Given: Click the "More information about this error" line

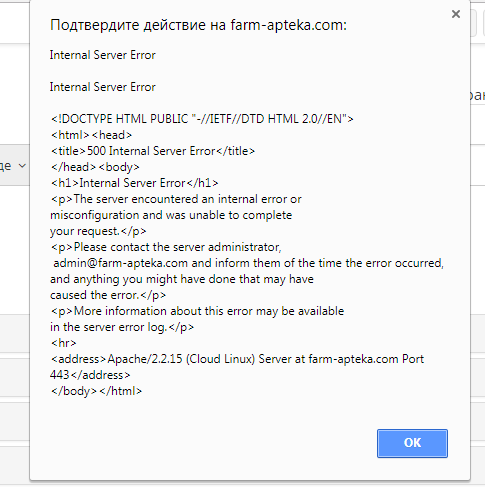Looking at the screenshot, I should coord(197,311).
